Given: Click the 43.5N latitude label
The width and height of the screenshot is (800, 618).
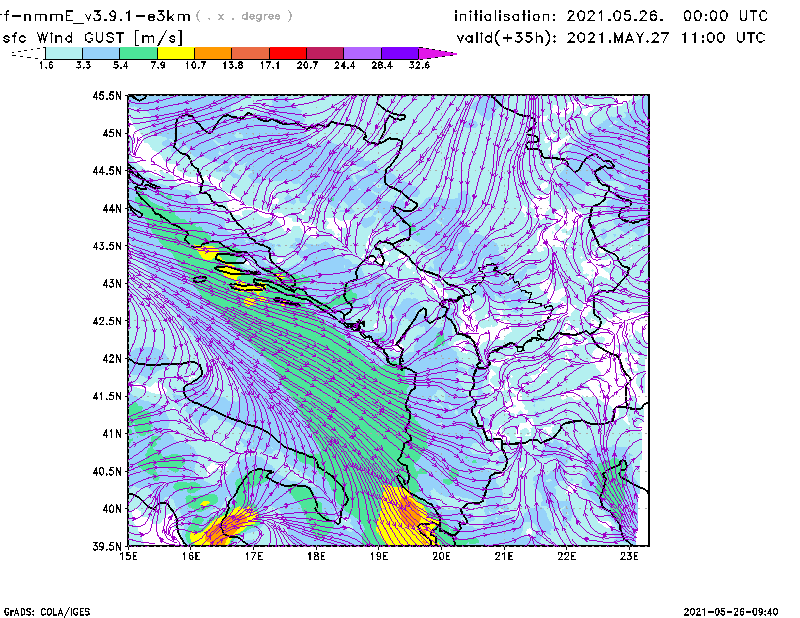Looking at the screenshot, I should pyautogui.click(x=107, y=246).
